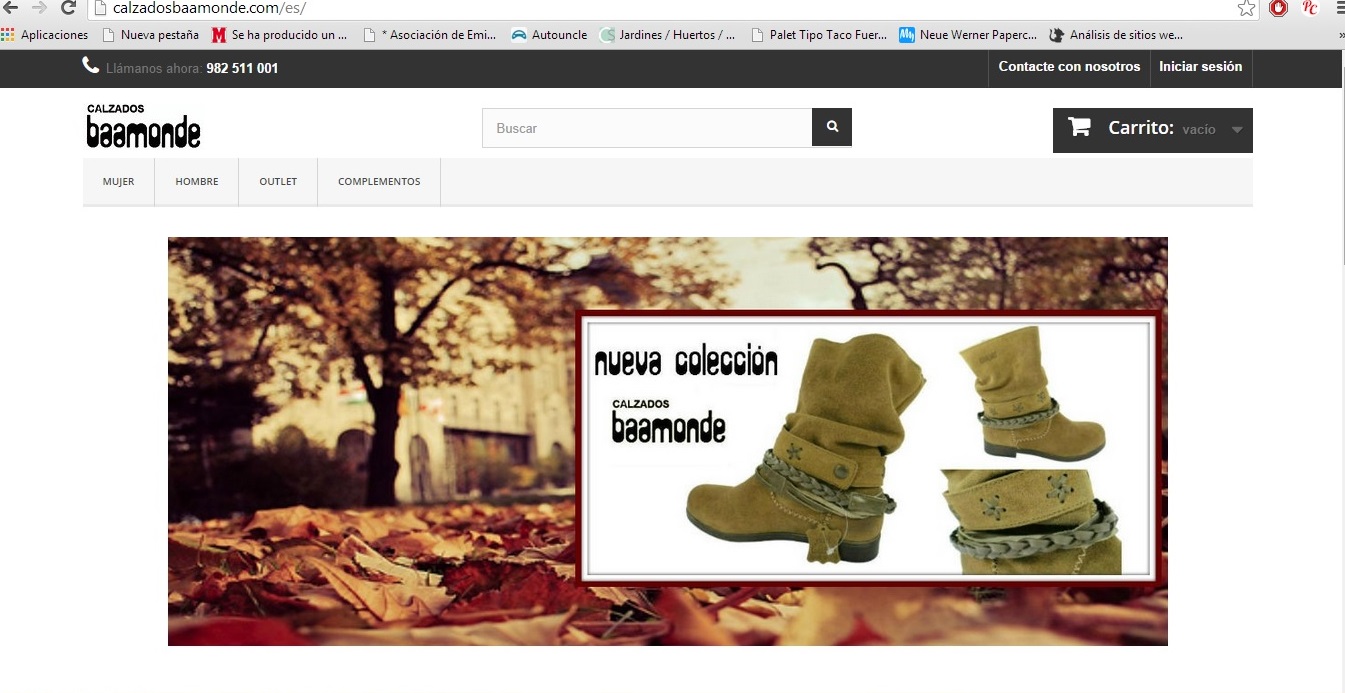
Task: Open Aplicaciones bookmark apps grid
Action: 45,35
